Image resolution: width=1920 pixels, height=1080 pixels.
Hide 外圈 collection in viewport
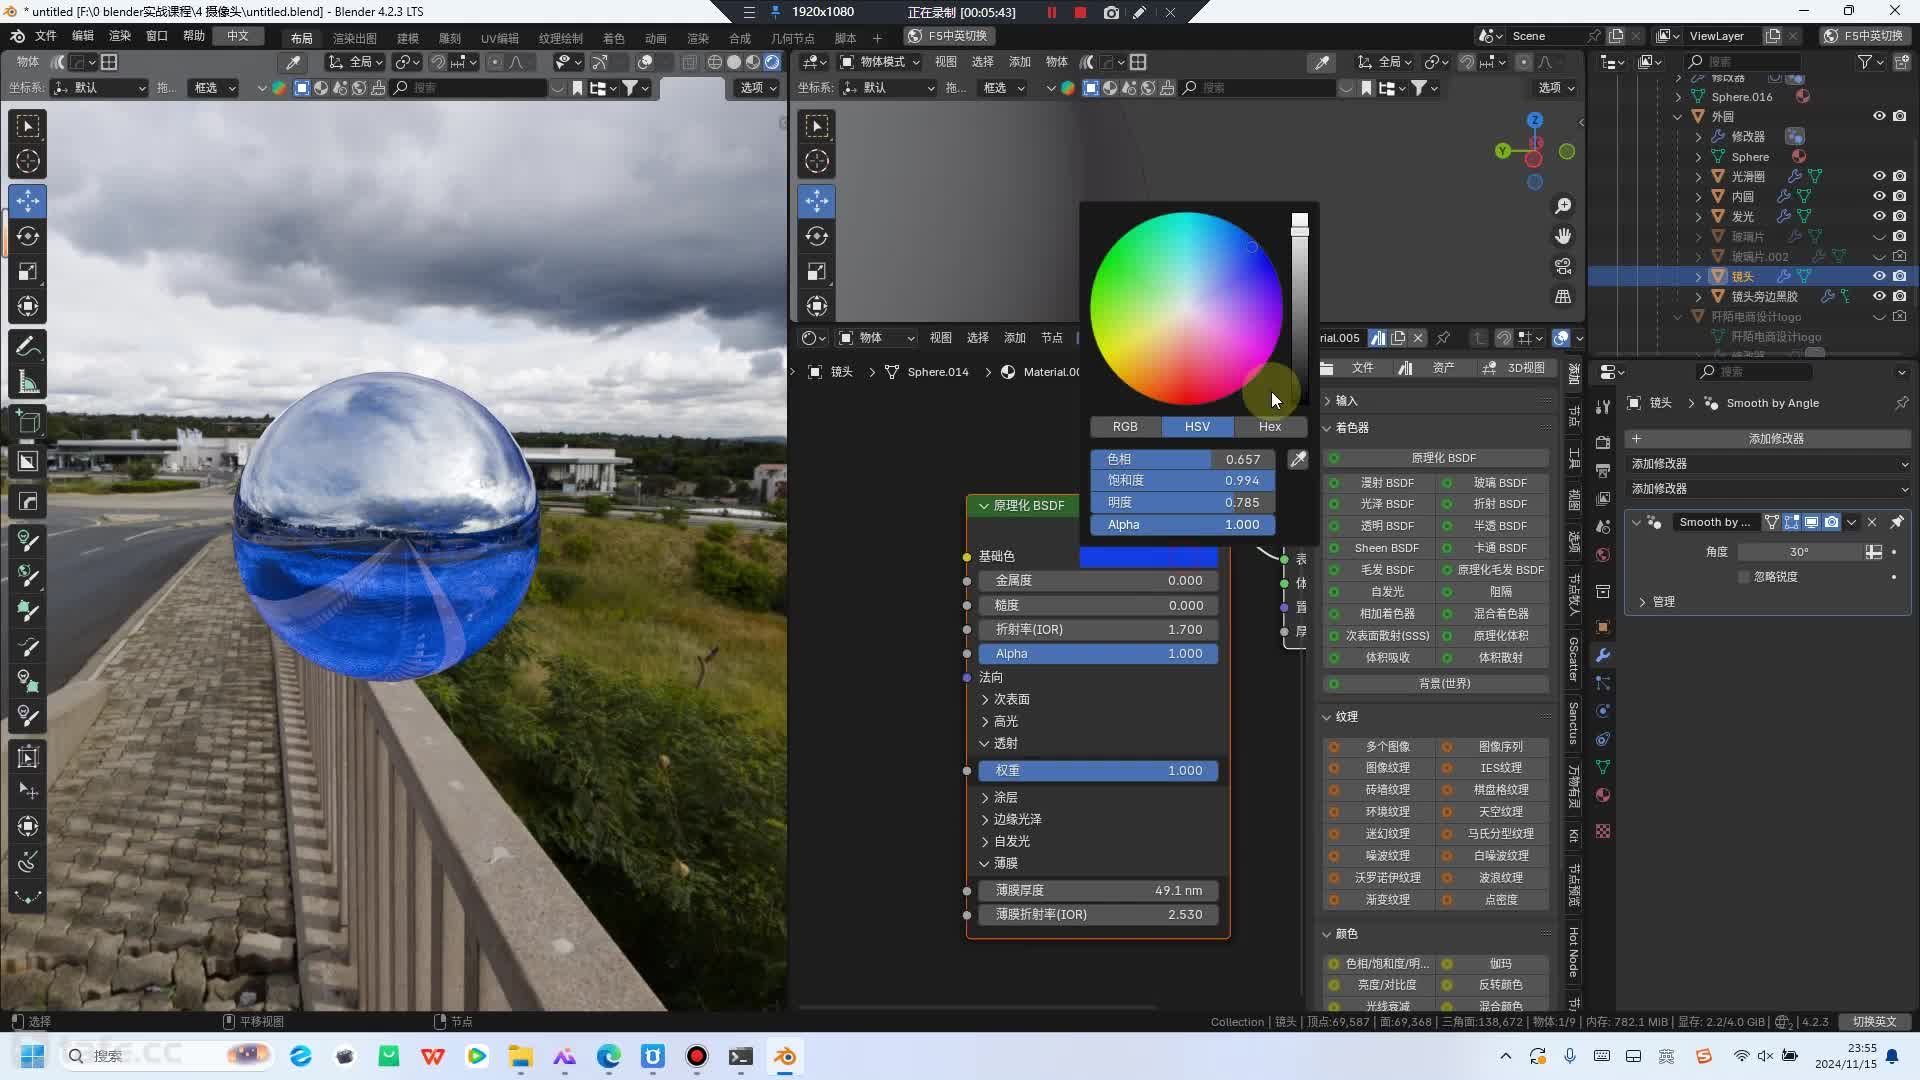tap(1879, 116)
